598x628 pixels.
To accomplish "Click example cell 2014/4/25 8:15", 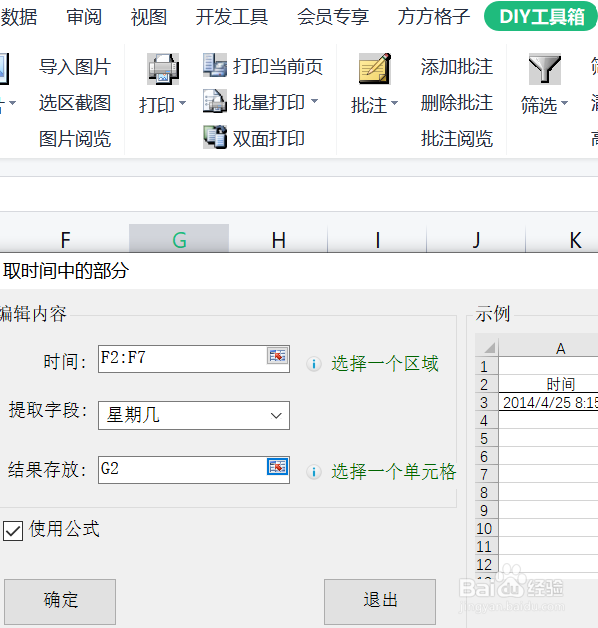I will click(549, 402).
